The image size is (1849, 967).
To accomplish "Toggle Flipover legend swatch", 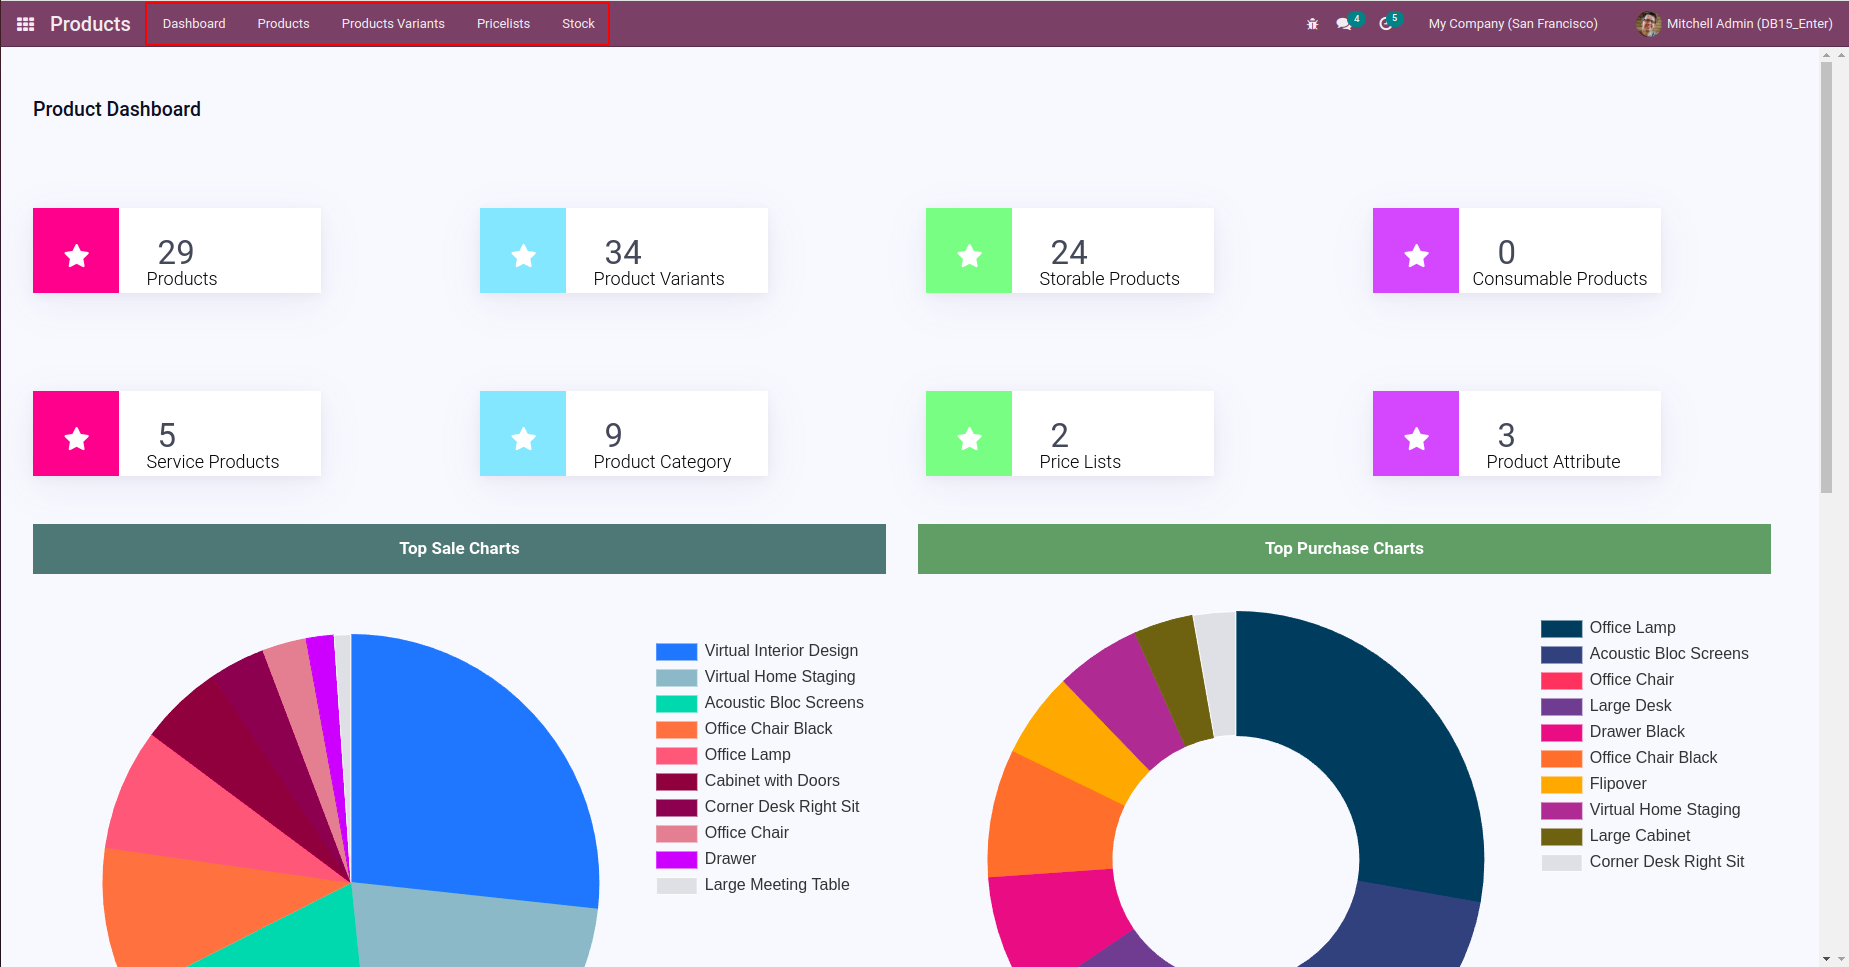I will [x=1561, y=785].
